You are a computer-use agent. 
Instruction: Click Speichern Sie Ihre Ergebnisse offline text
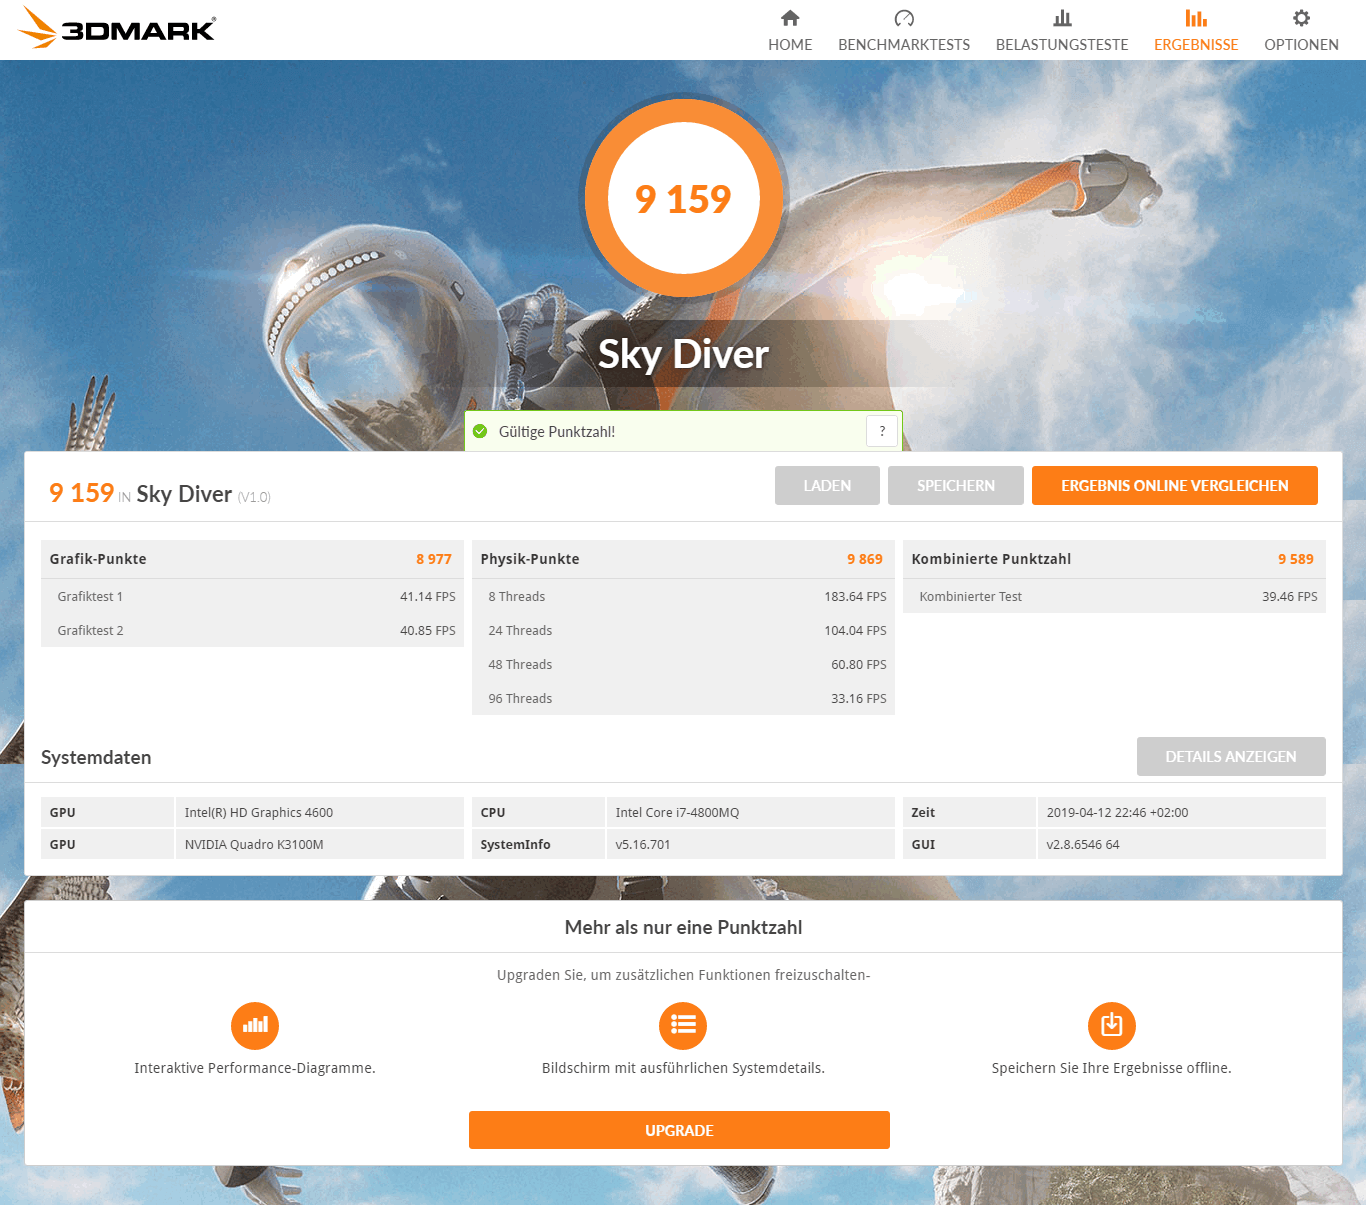point(1112,1068)
